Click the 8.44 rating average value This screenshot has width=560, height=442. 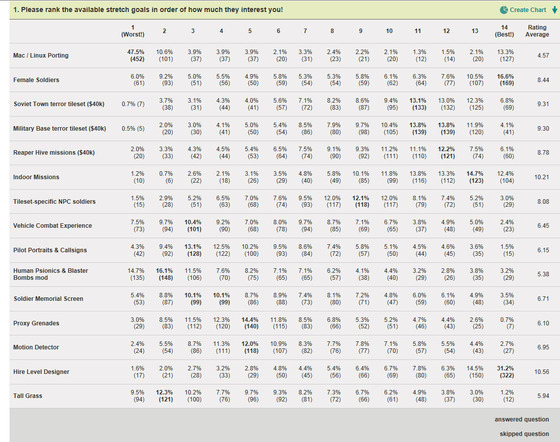click(543, 80)
